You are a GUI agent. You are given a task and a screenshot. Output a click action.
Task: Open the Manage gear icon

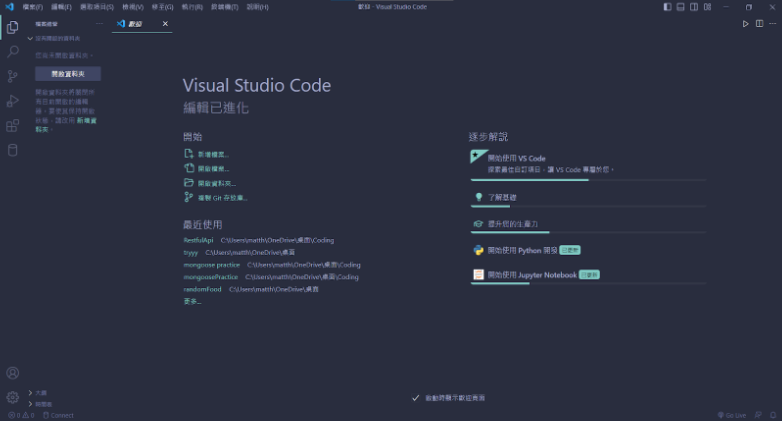(x=12, y=397)
